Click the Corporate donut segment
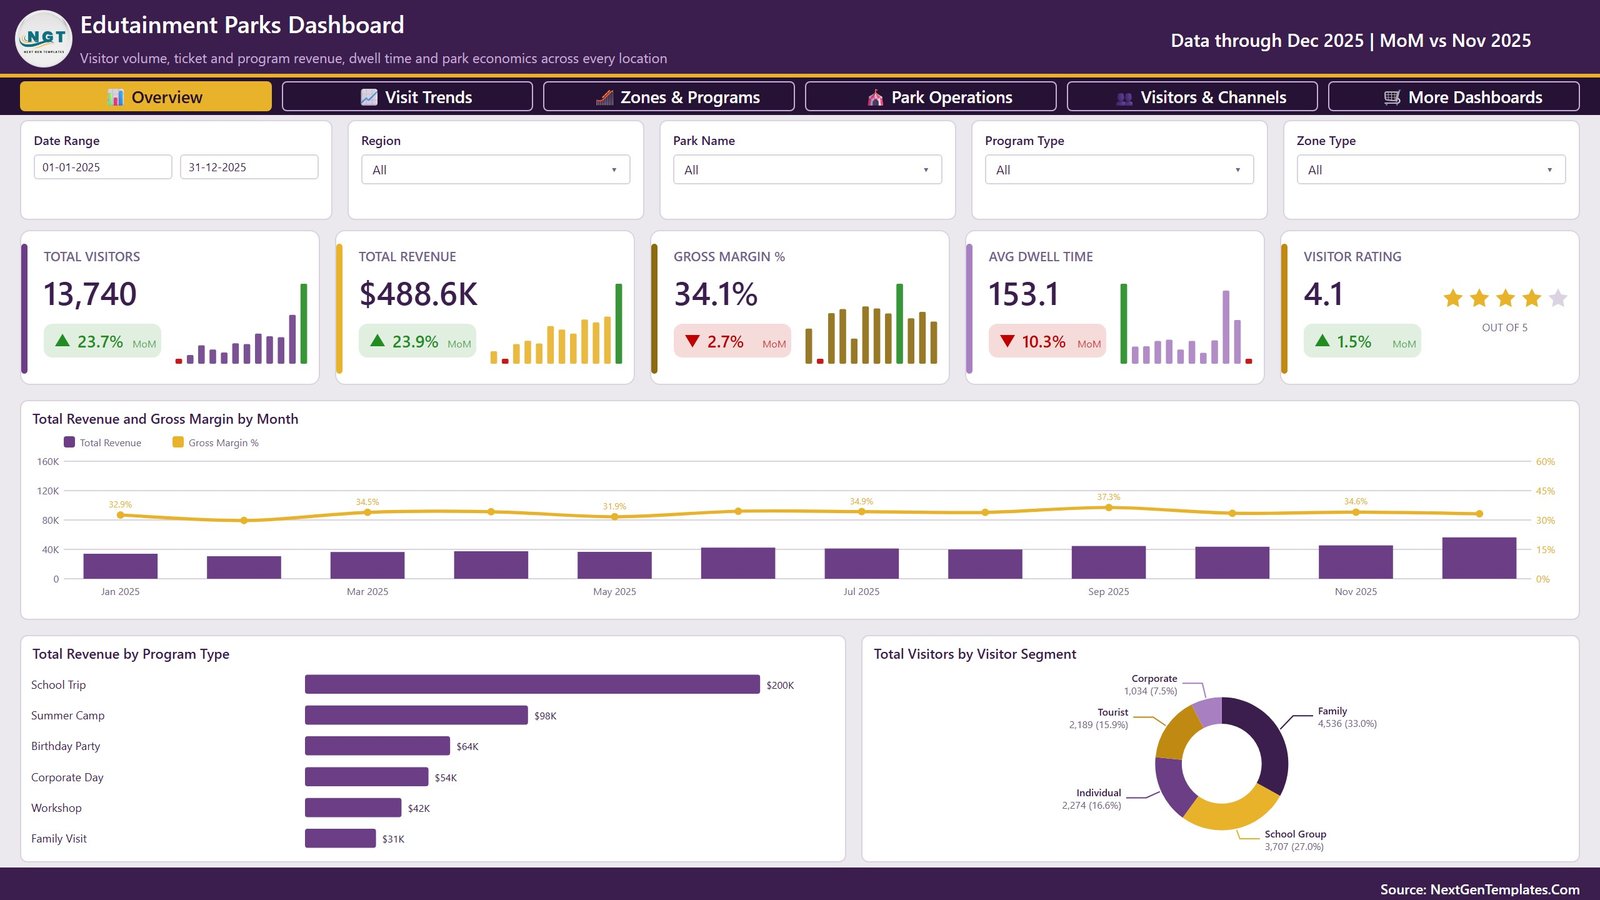 click(1208, 712)
